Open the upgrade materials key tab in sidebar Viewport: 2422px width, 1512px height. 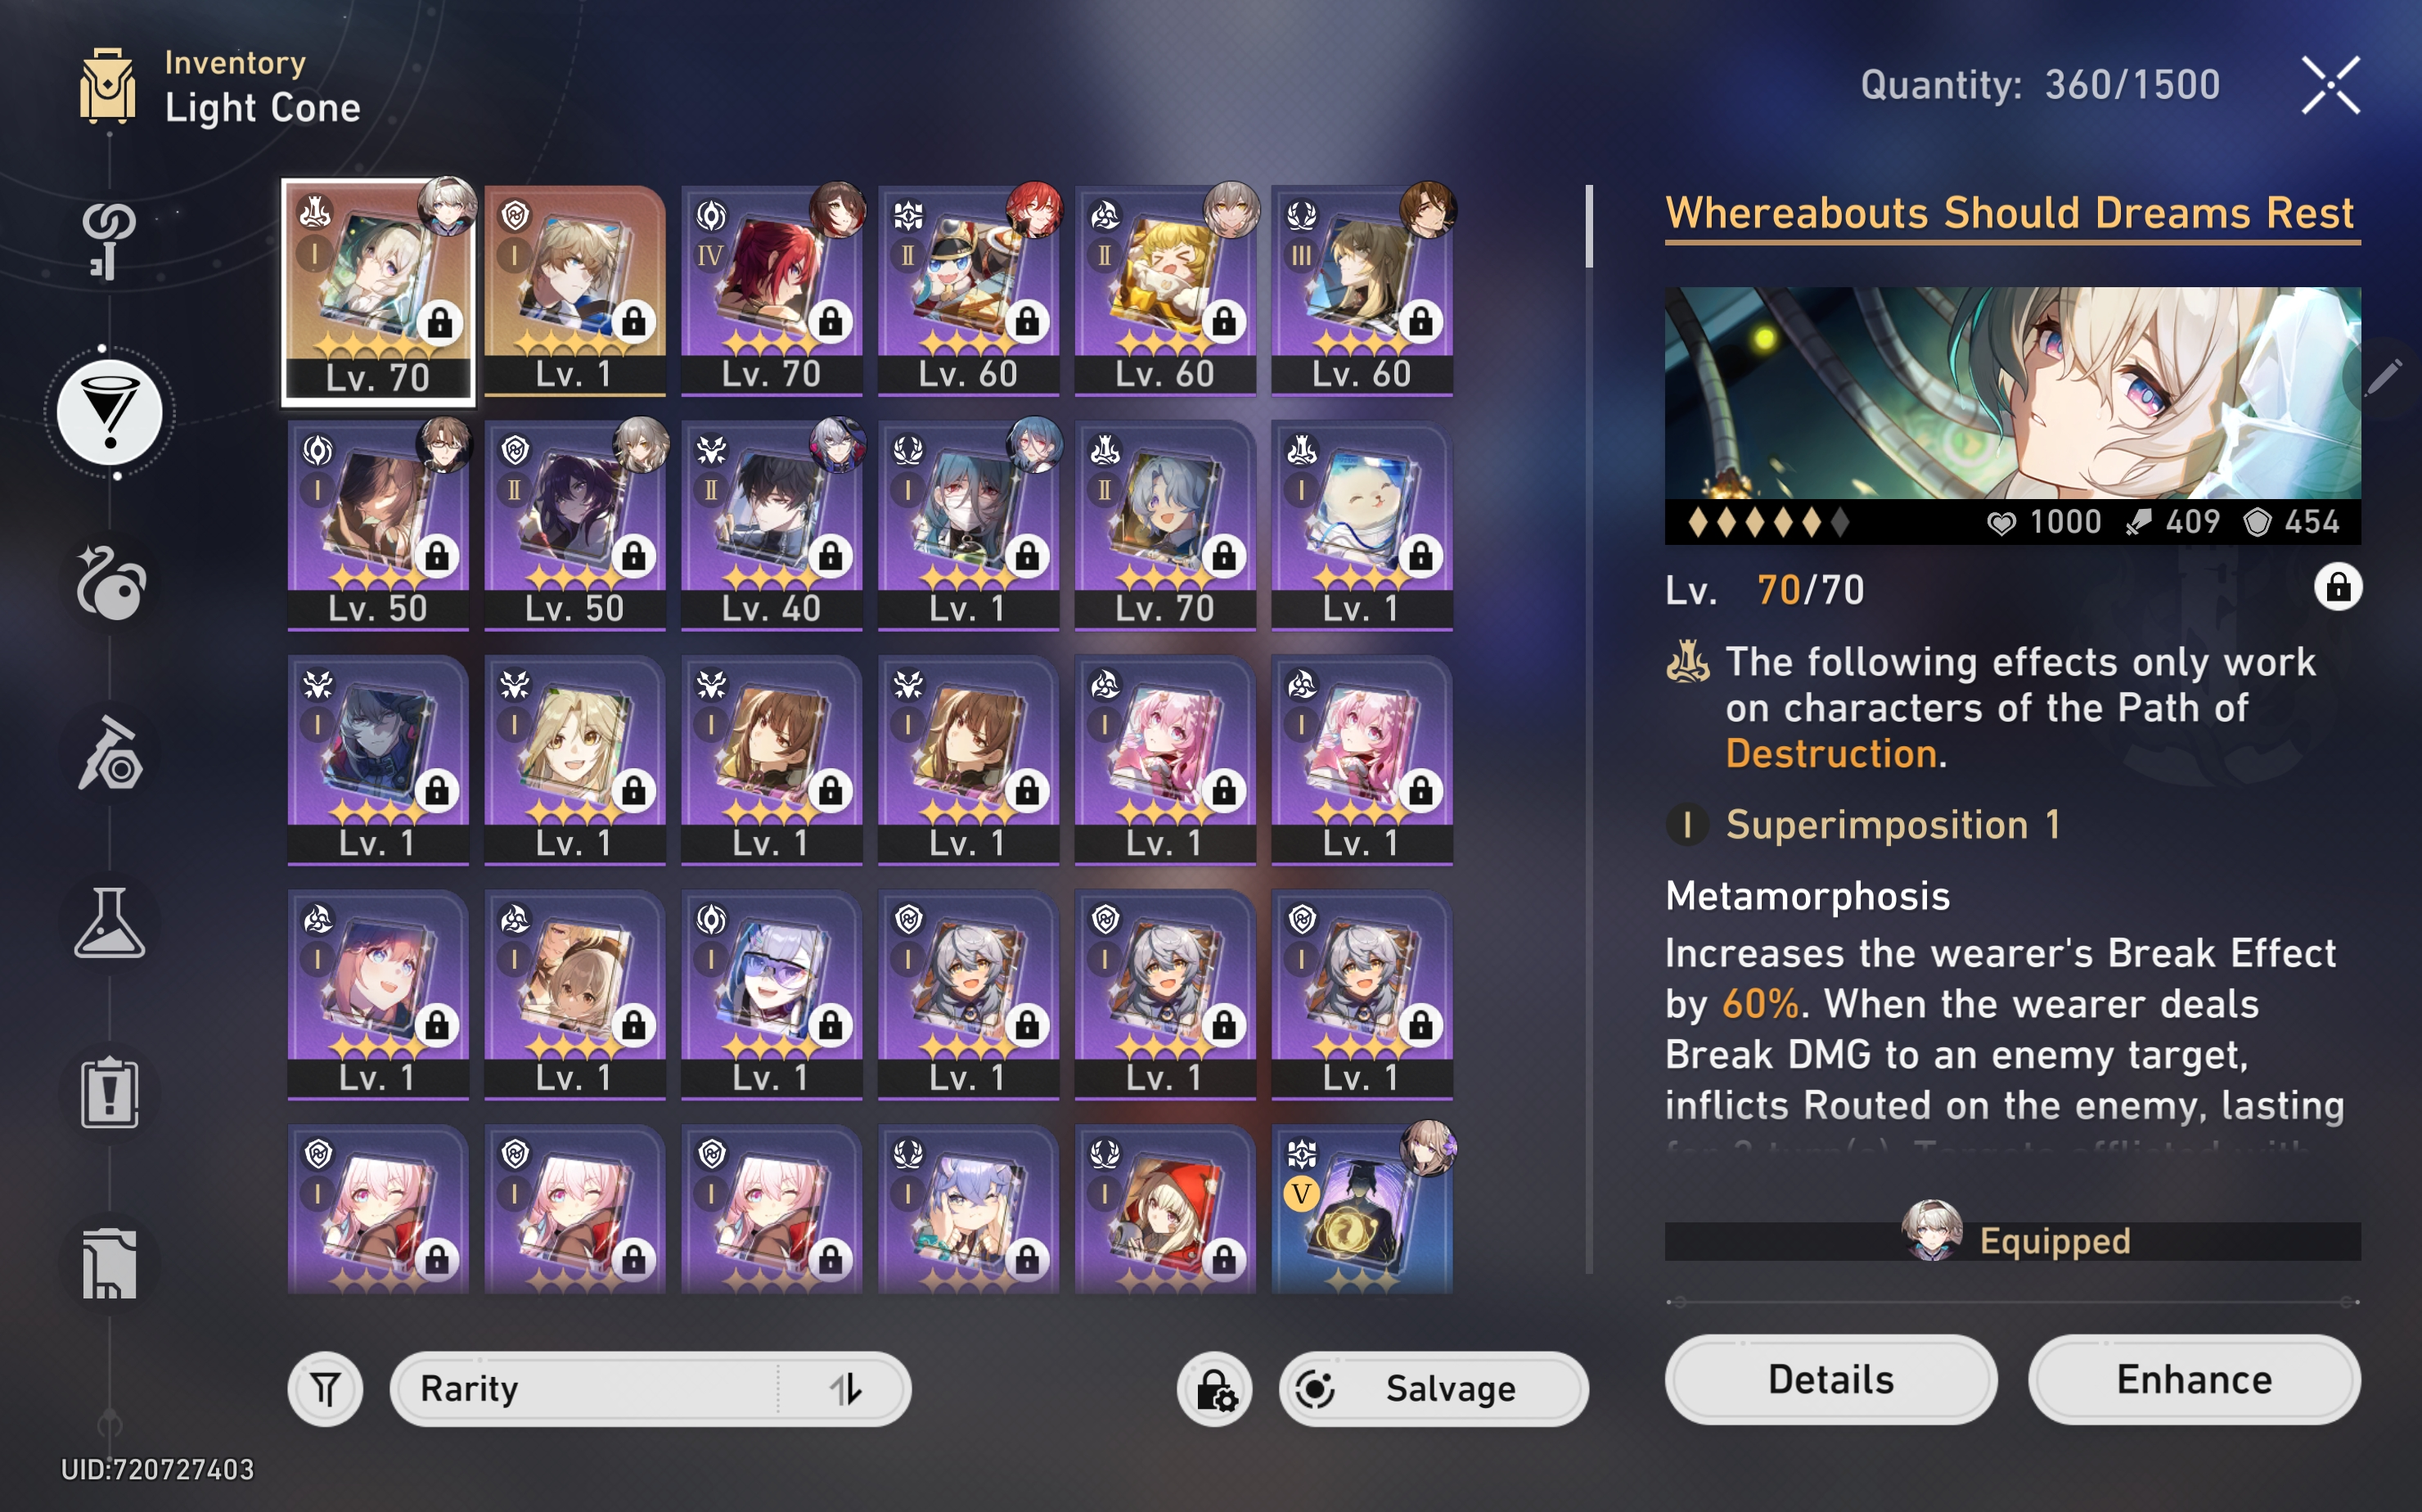(x=109, y=240)
